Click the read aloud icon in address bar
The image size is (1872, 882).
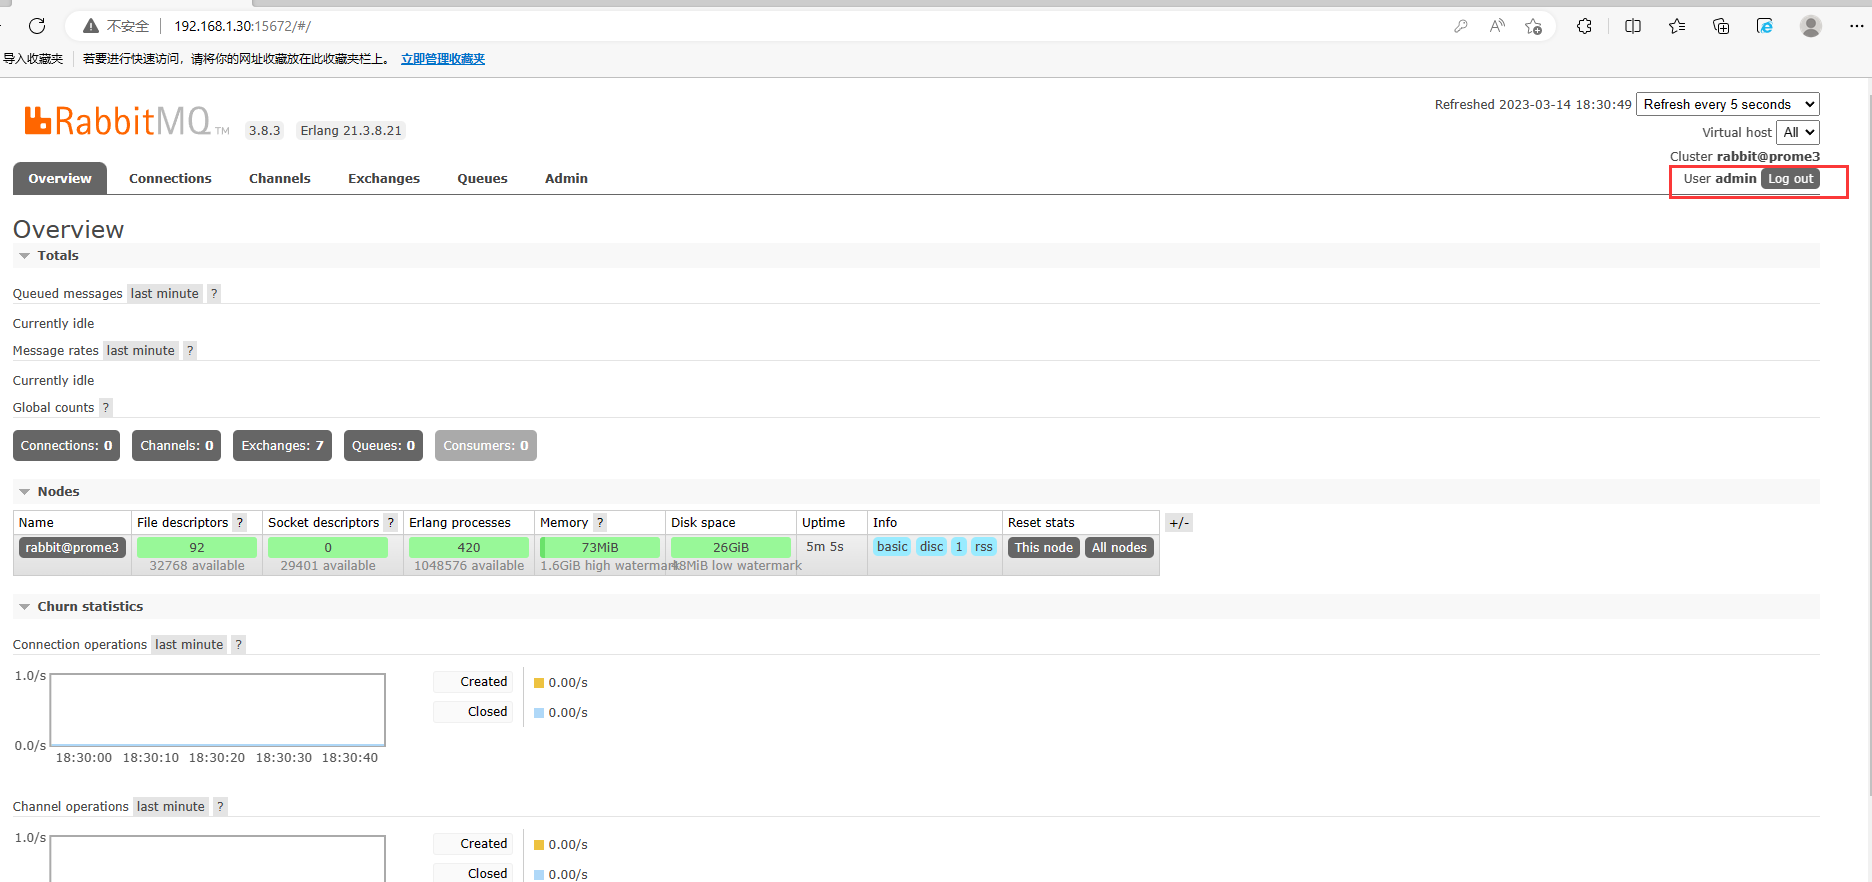(1497, 26)
